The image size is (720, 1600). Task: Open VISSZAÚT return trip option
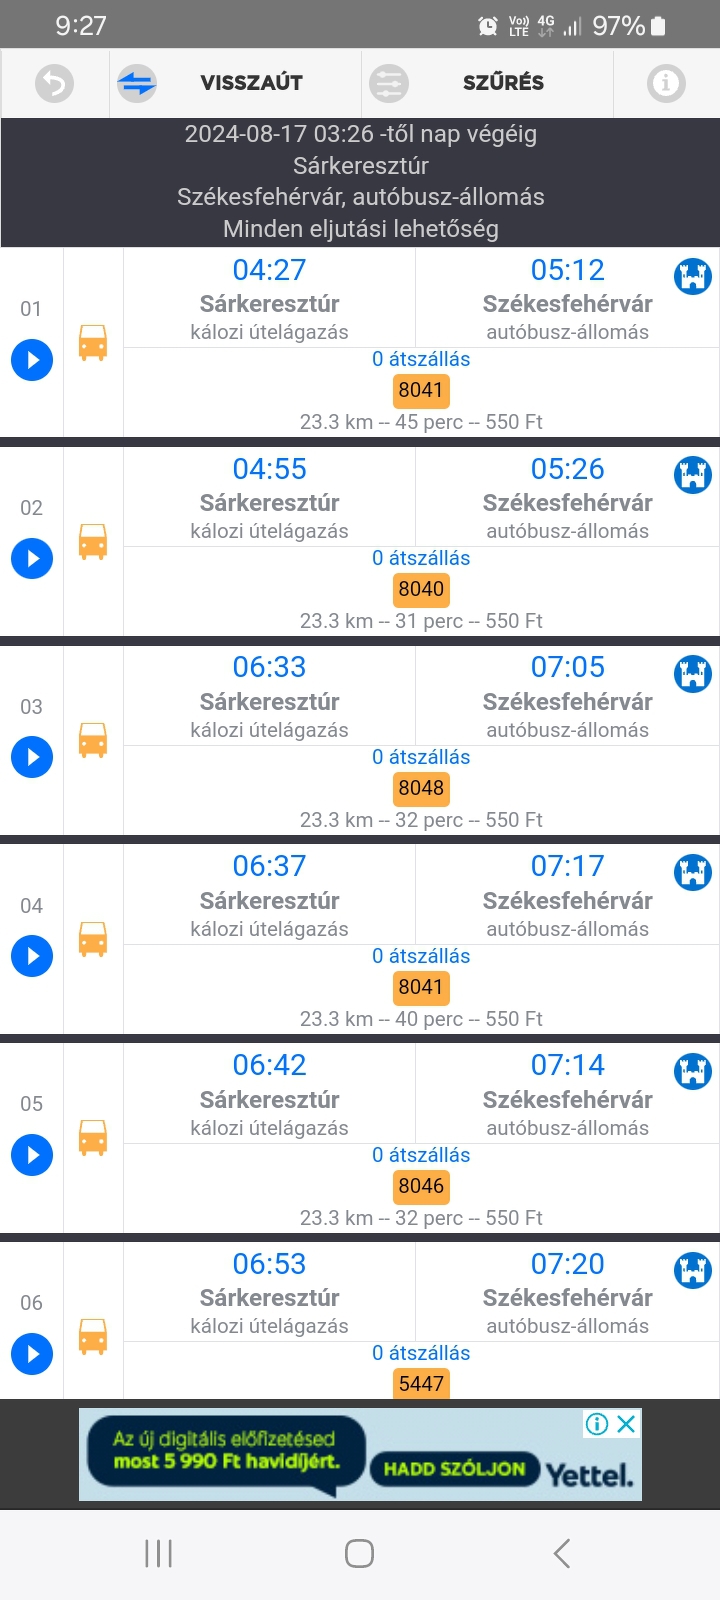point(251,83)
